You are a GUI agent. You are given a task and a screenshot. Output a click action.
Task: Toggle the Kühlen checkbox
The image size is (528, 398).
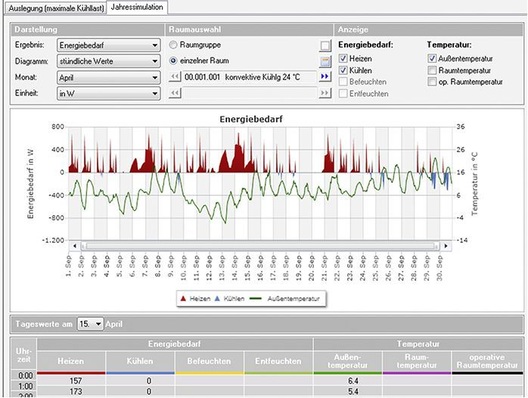343,70
